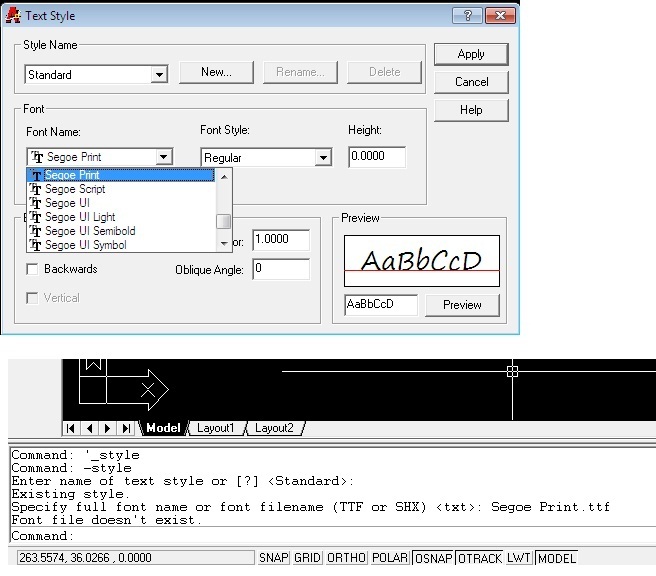Open the Font Style dropdown
Screen dimensions: 656x576
tap(323, 158)
